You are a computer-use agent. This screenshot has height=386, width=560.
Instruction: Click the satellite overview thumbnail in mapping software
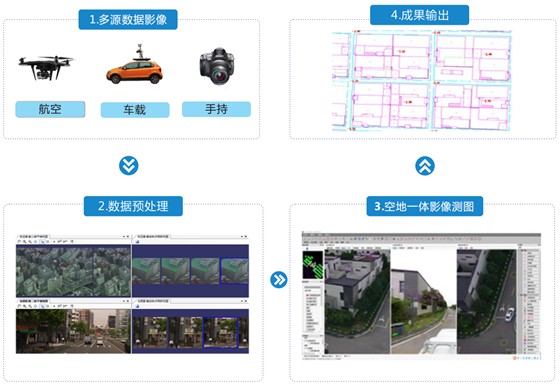313,265
